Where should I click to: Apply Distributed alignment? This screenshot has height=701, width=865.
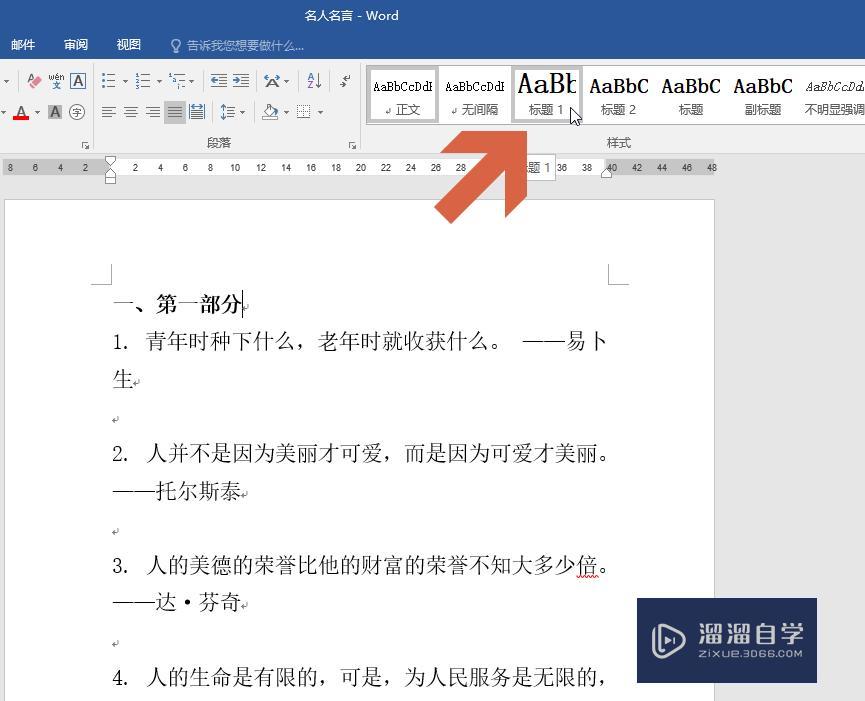[197, 112]
